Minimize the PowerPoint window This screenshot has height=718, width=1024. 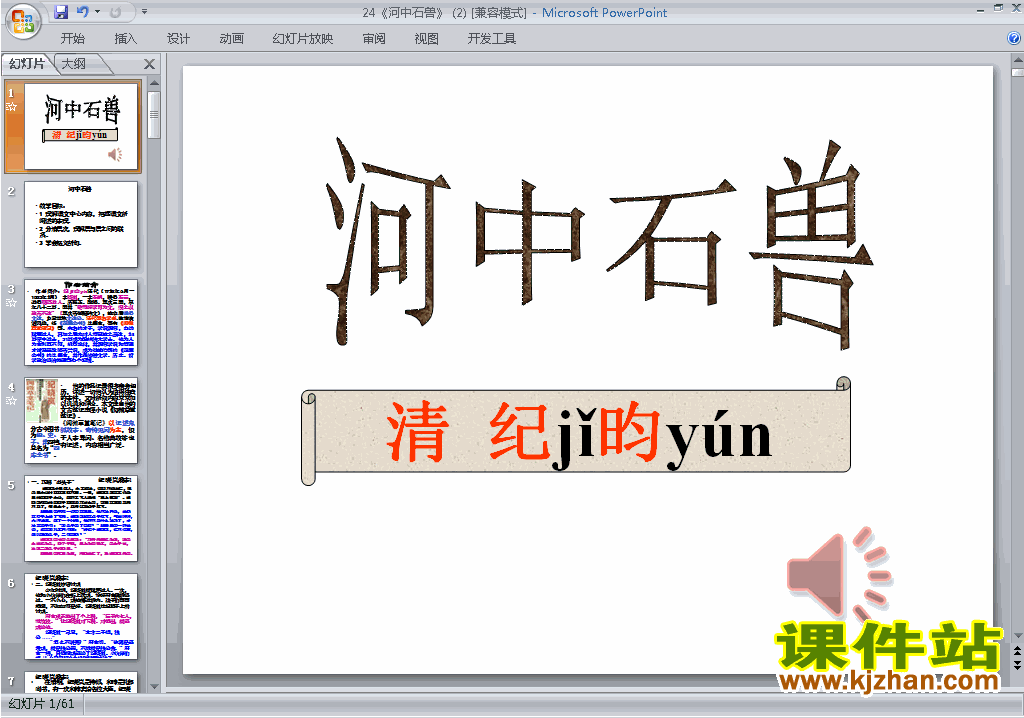click(981, 10)
